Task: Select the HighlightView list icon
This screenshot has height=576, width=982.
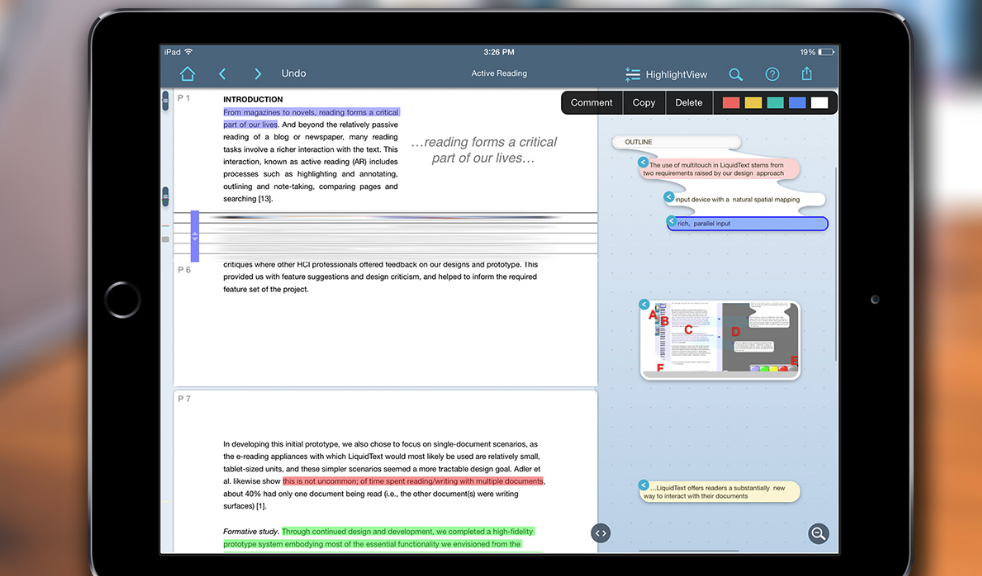Action: [x=632, y=73]
